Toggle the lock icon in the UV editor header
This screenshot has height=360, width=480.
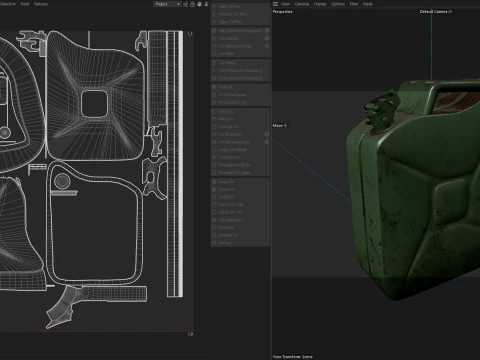click(x=192, y=4)
